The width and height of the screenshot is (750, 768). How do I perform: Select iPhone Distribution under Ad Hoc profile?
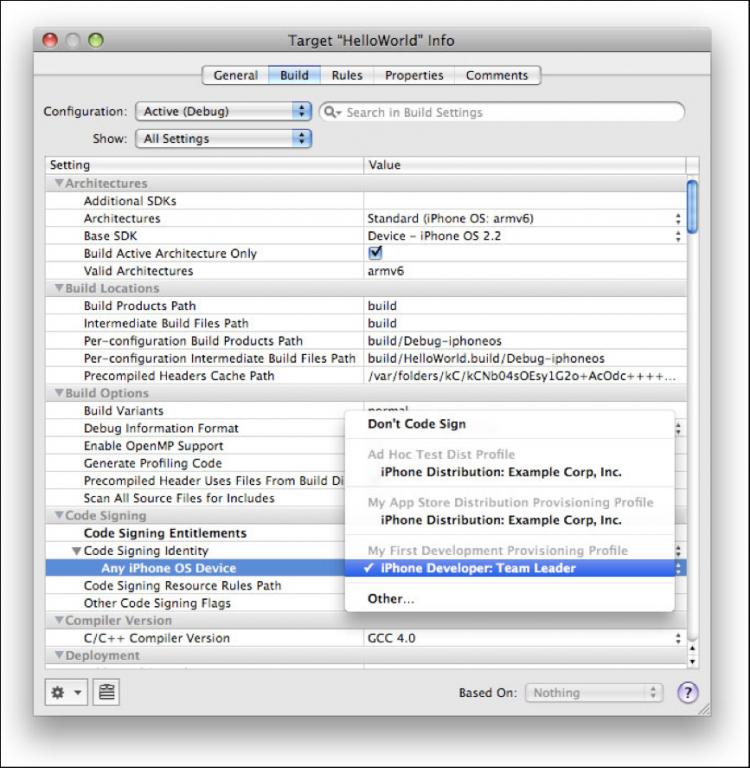coord(509,472)
